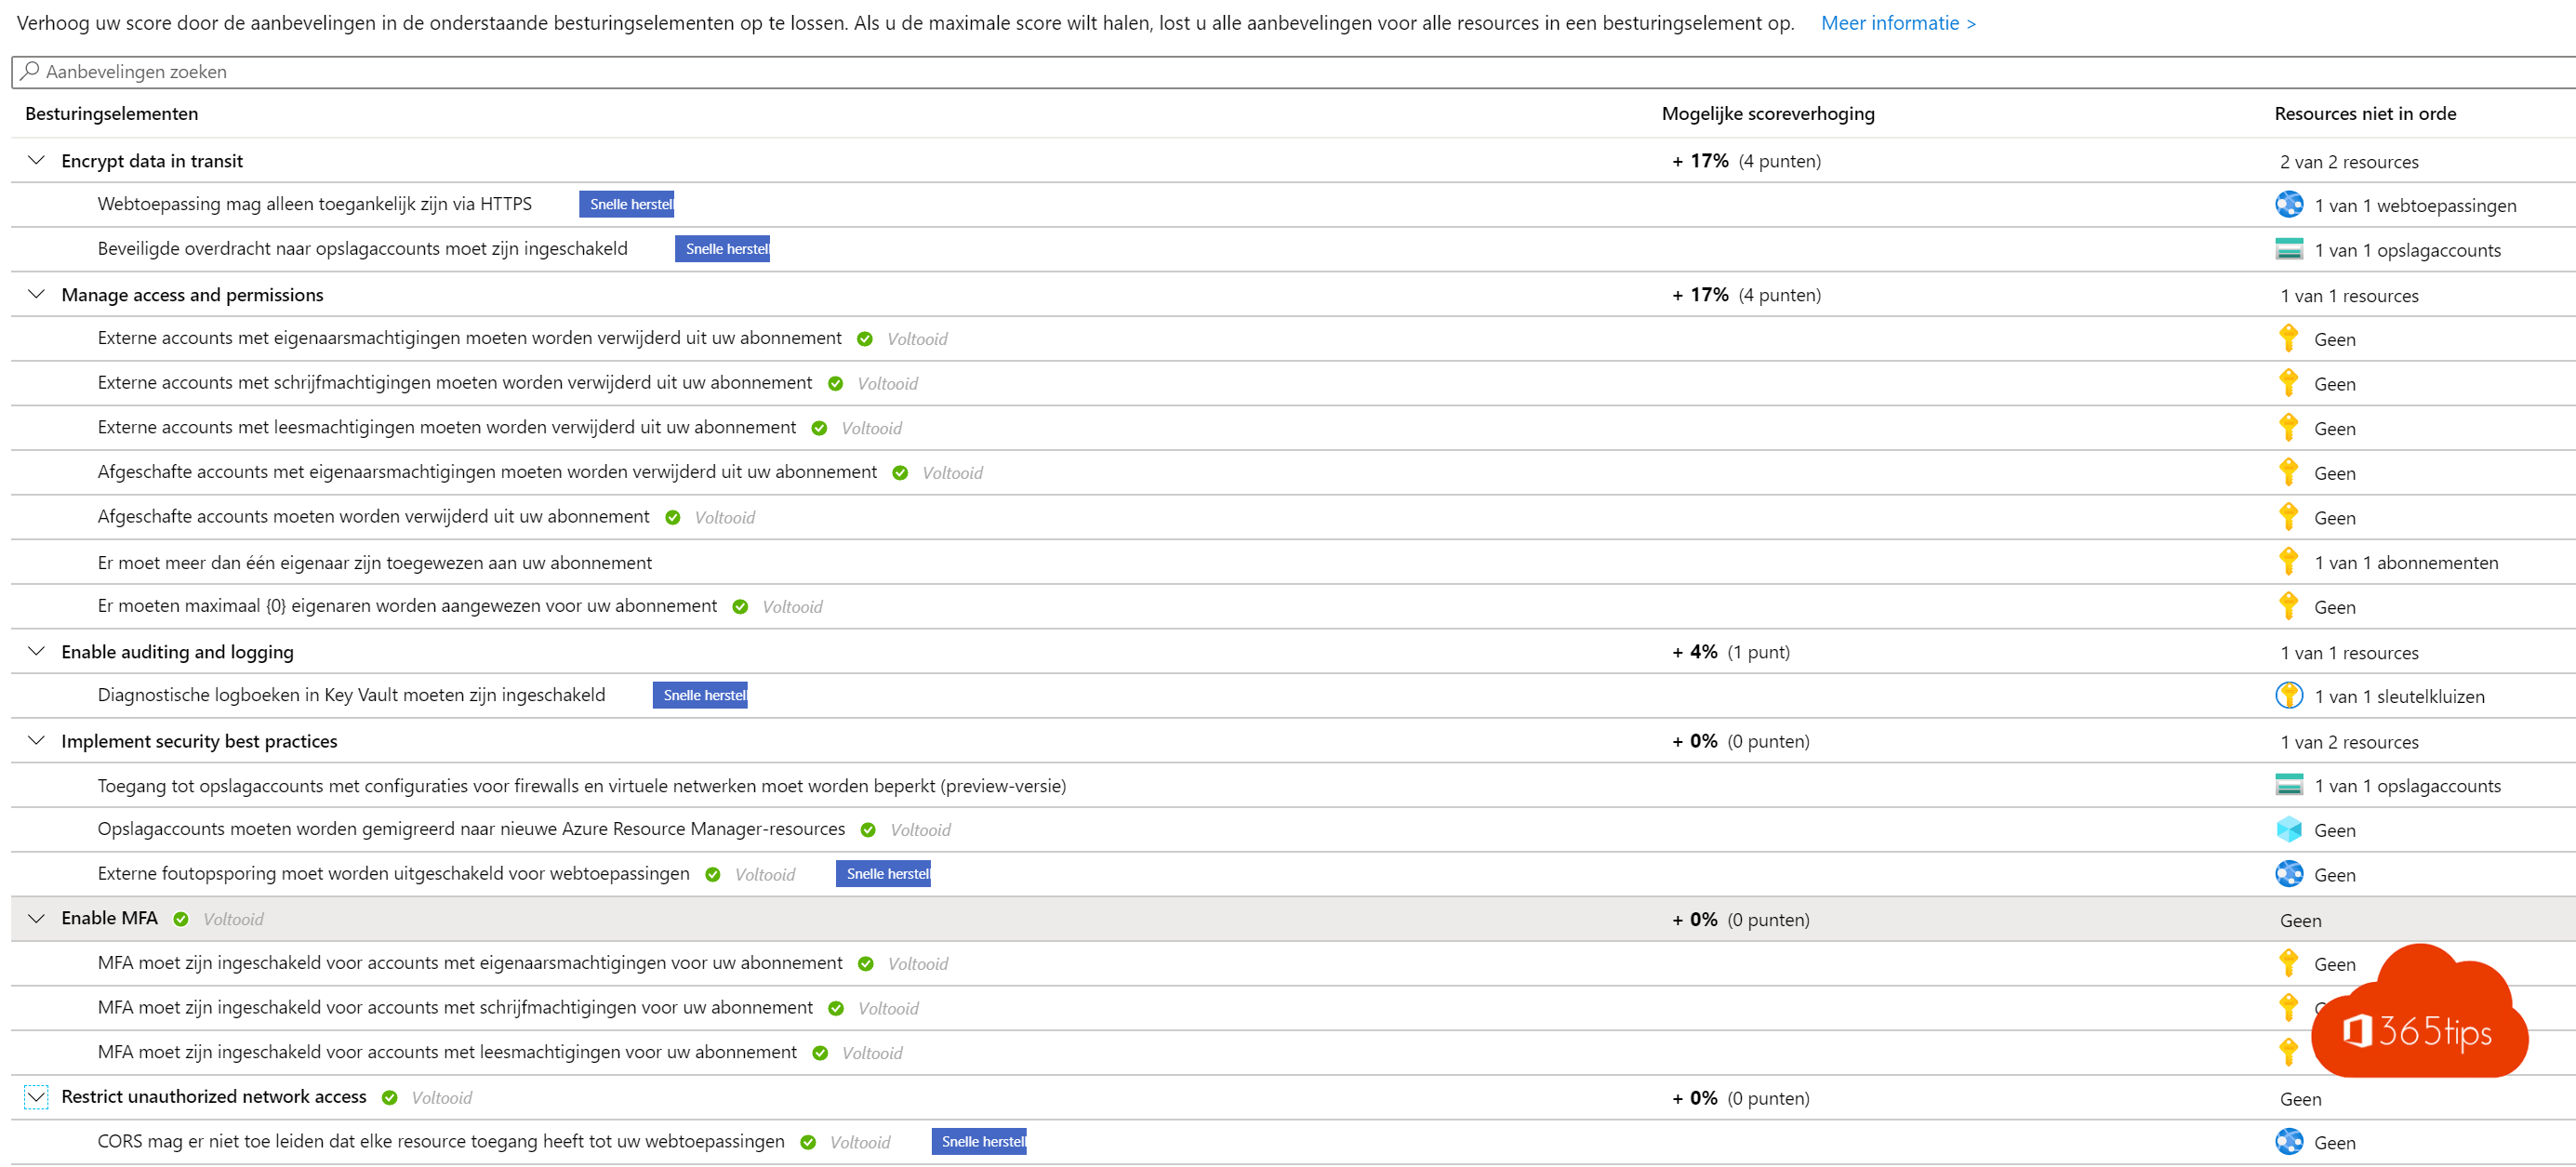Click Snelle herstel for Key Vault logboeken
Screen dimensions: 2576x1167
[700, 695]
